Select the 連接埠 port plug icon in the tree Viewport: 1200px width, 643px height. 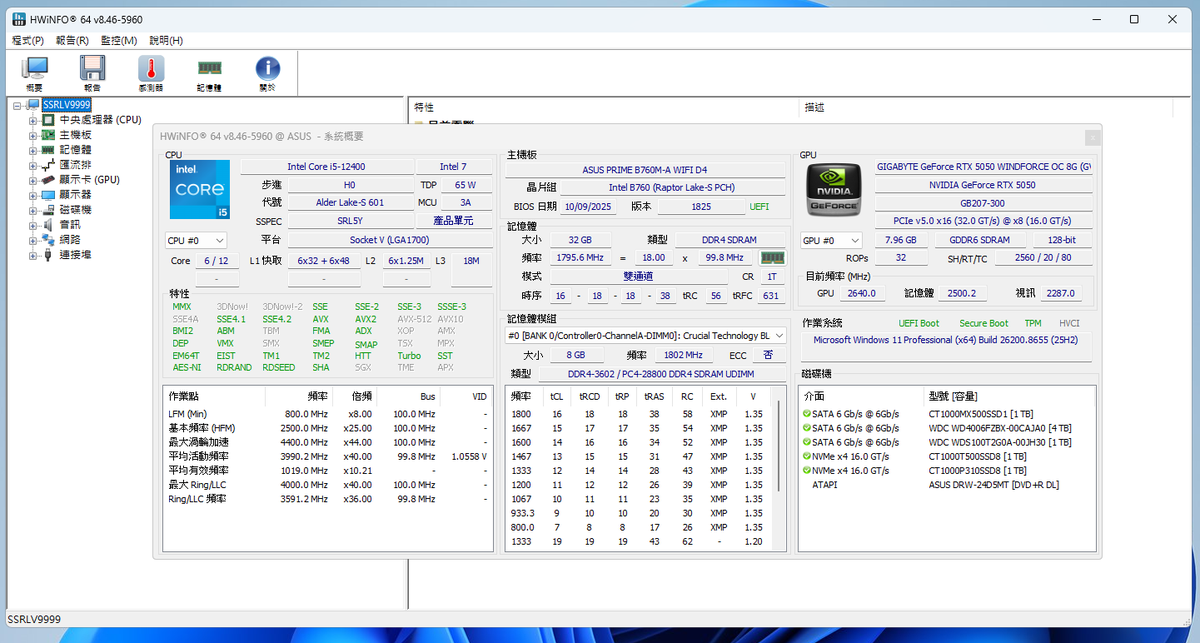[49, 255]
